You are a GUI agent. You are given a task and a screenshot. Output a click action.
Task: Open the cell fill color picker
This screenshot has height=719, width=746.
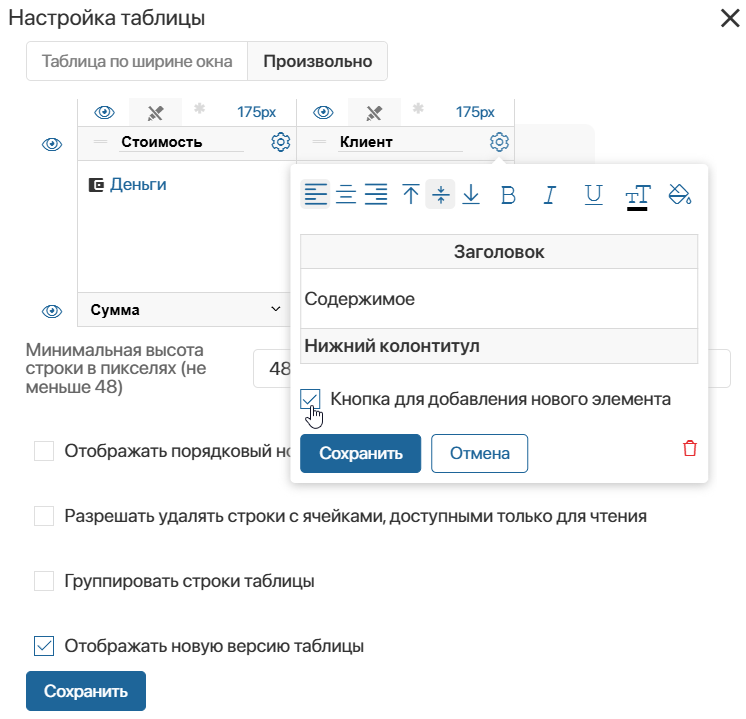[680, 195]
